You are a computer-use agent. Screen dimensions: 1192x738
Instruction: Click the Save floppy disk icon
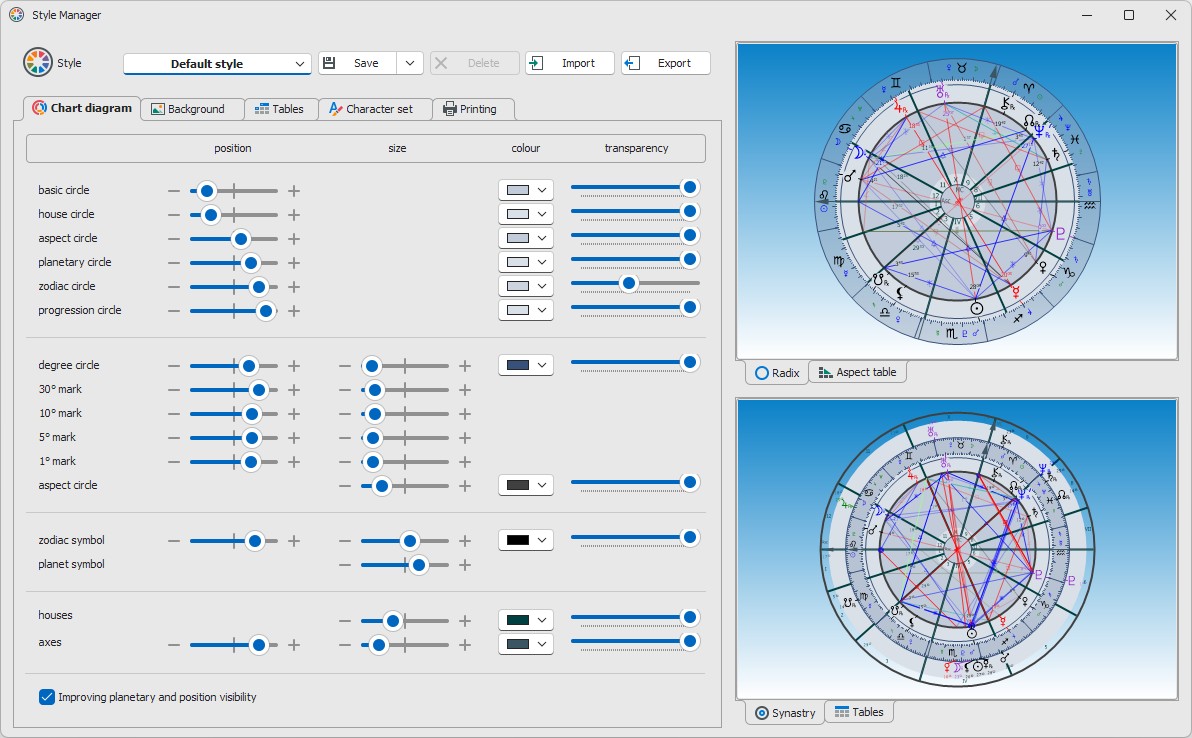[329, 63]
